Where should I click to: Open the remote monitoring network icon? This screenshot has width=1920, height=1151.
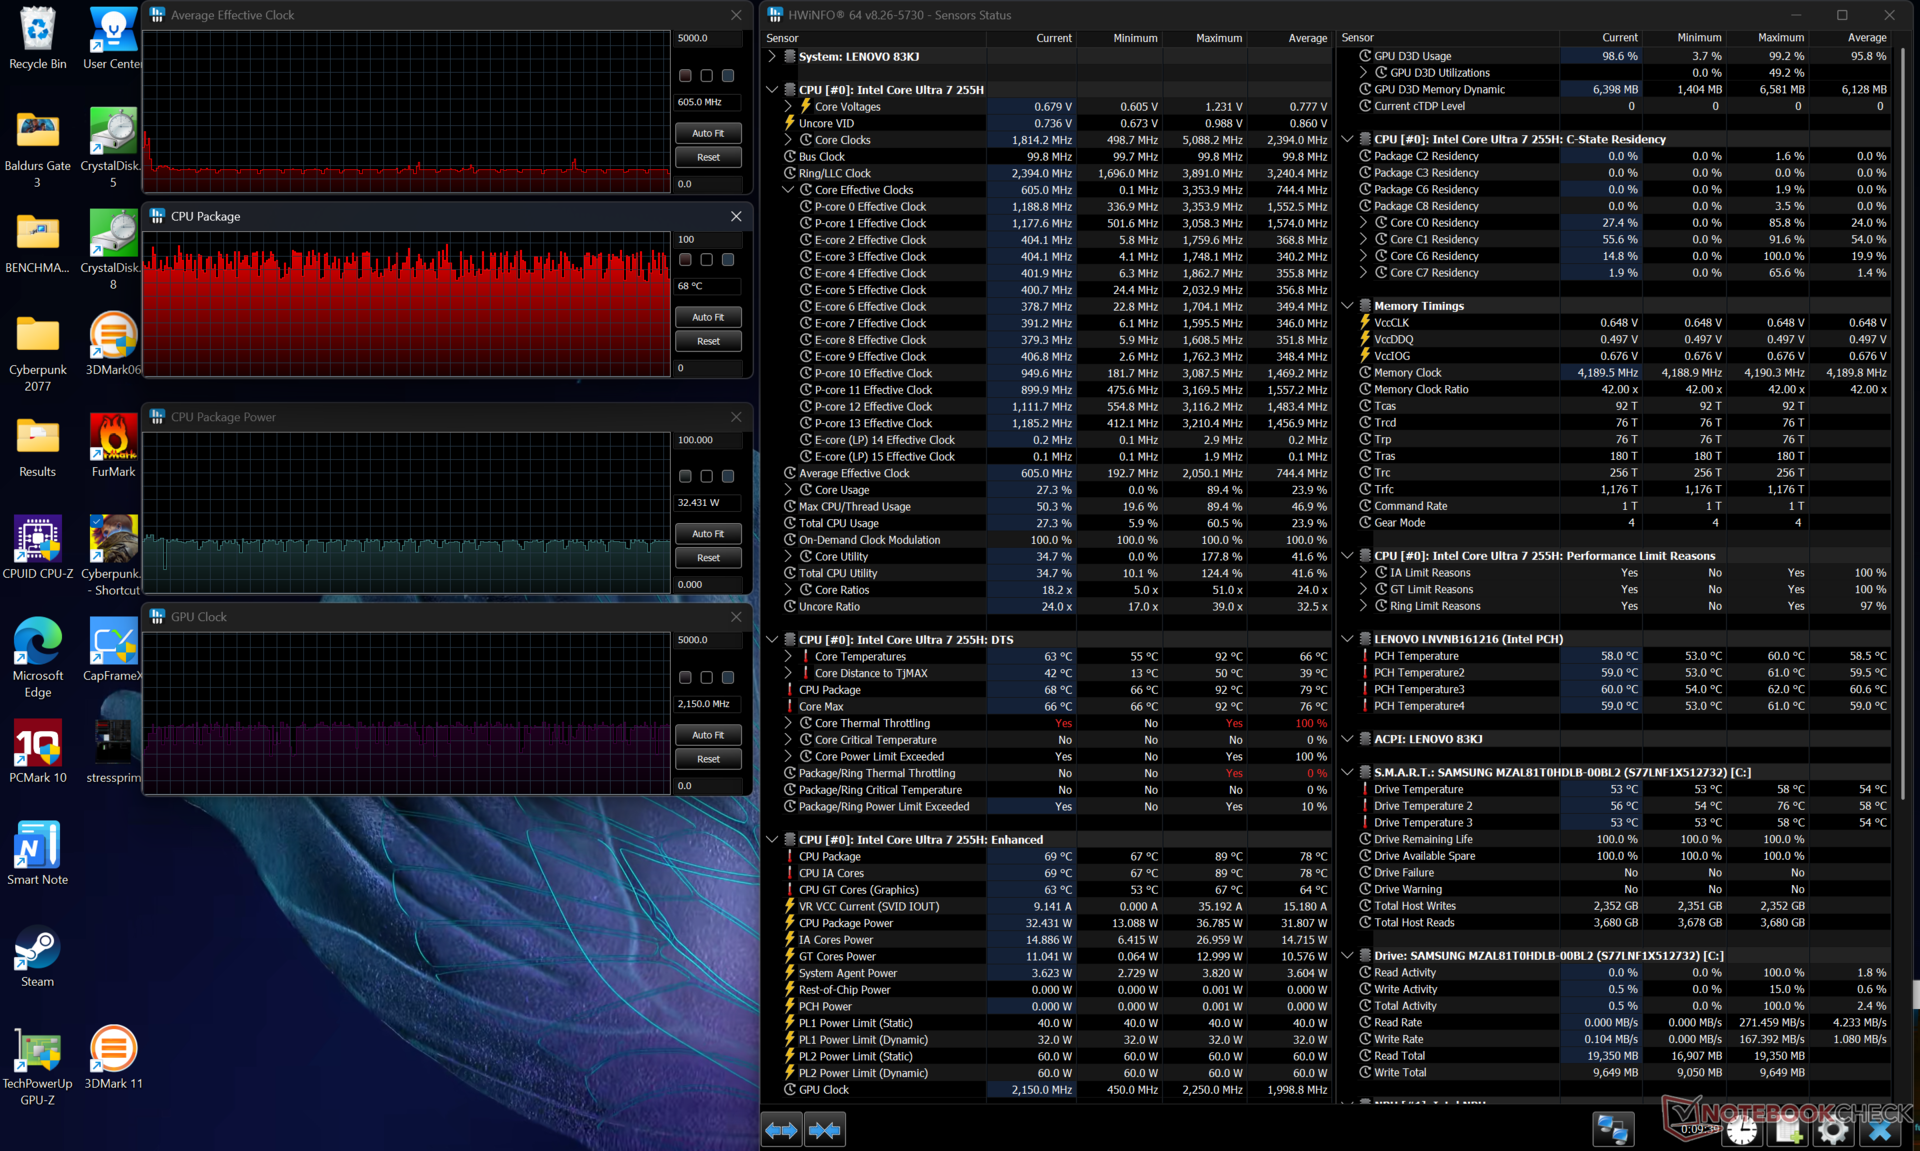[x=1612, y=1130]
